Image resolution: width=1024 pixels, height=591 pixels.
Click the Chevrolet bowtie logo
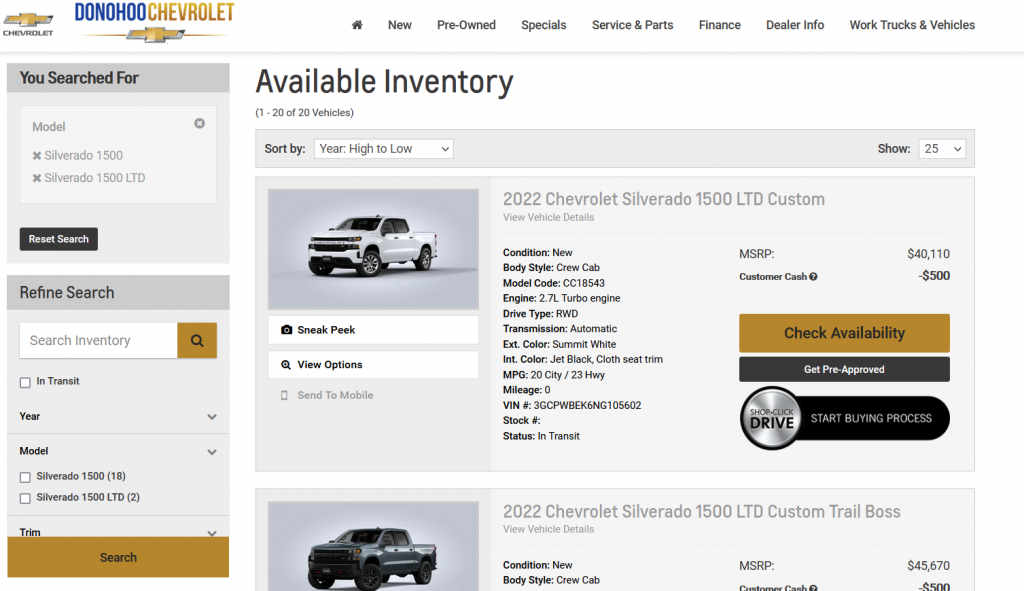(28, 24)
